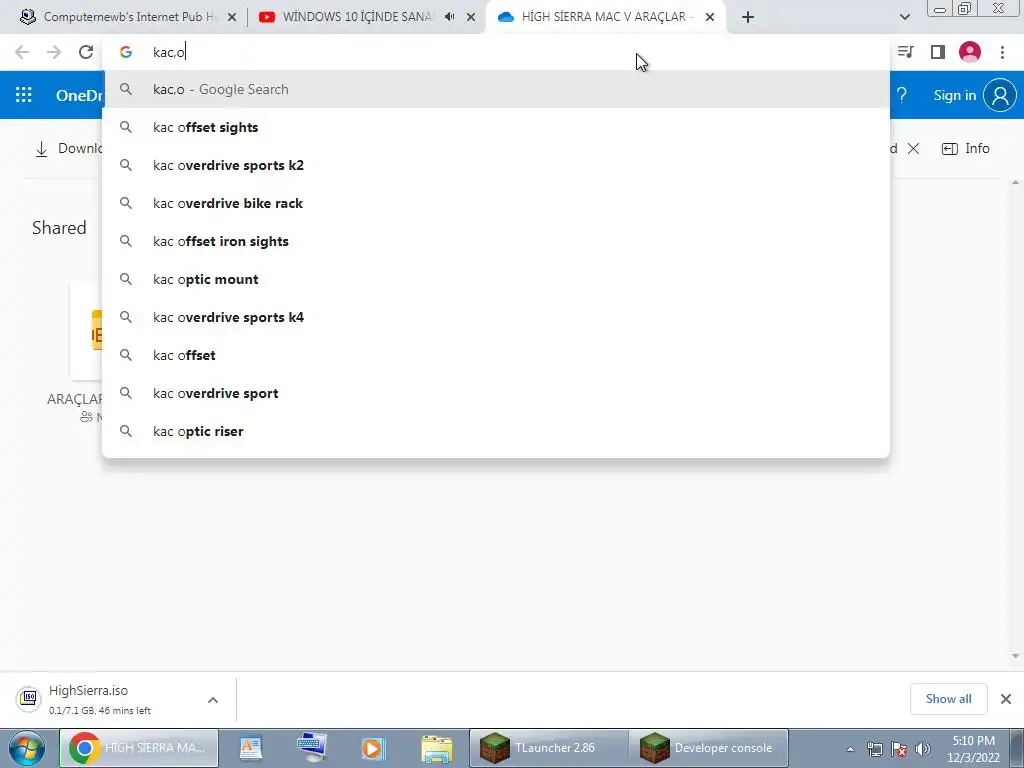
Task: Click the Download command
Action: tap(68, 148)
